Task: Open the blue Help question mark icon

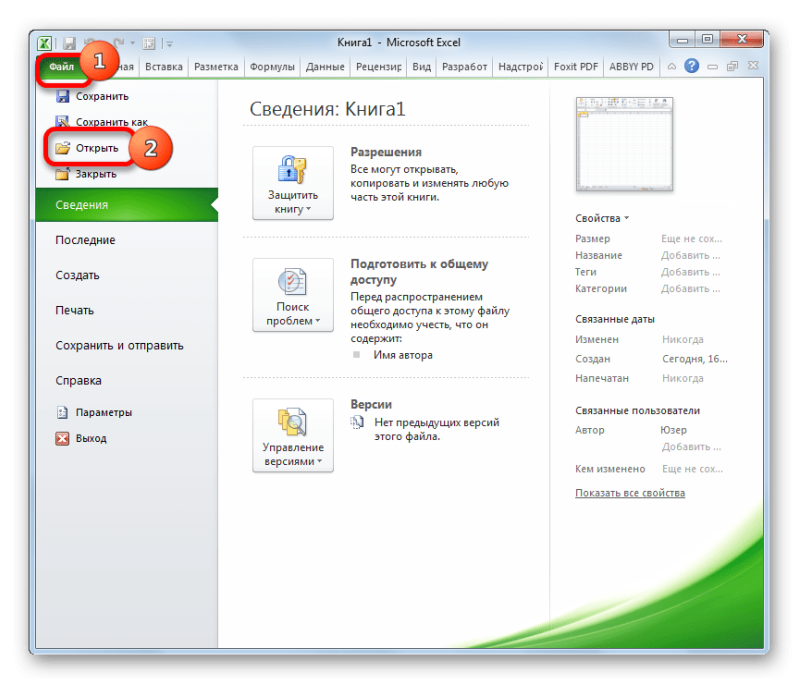Action: [x=691, y=66]
